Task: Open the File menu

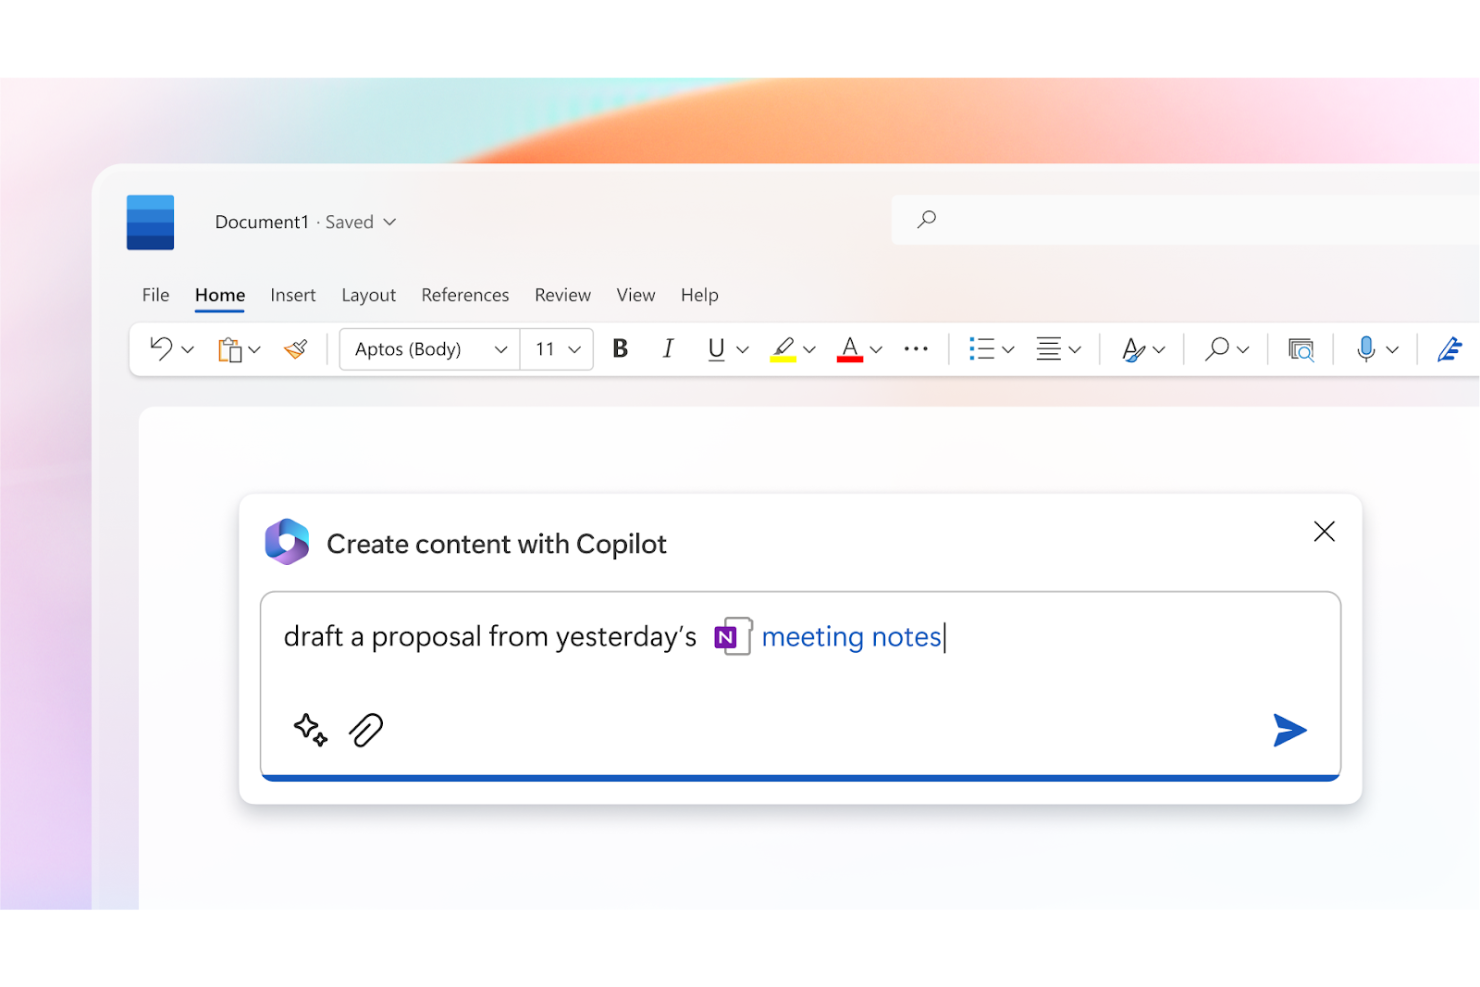Action: [x=155, y=295]
